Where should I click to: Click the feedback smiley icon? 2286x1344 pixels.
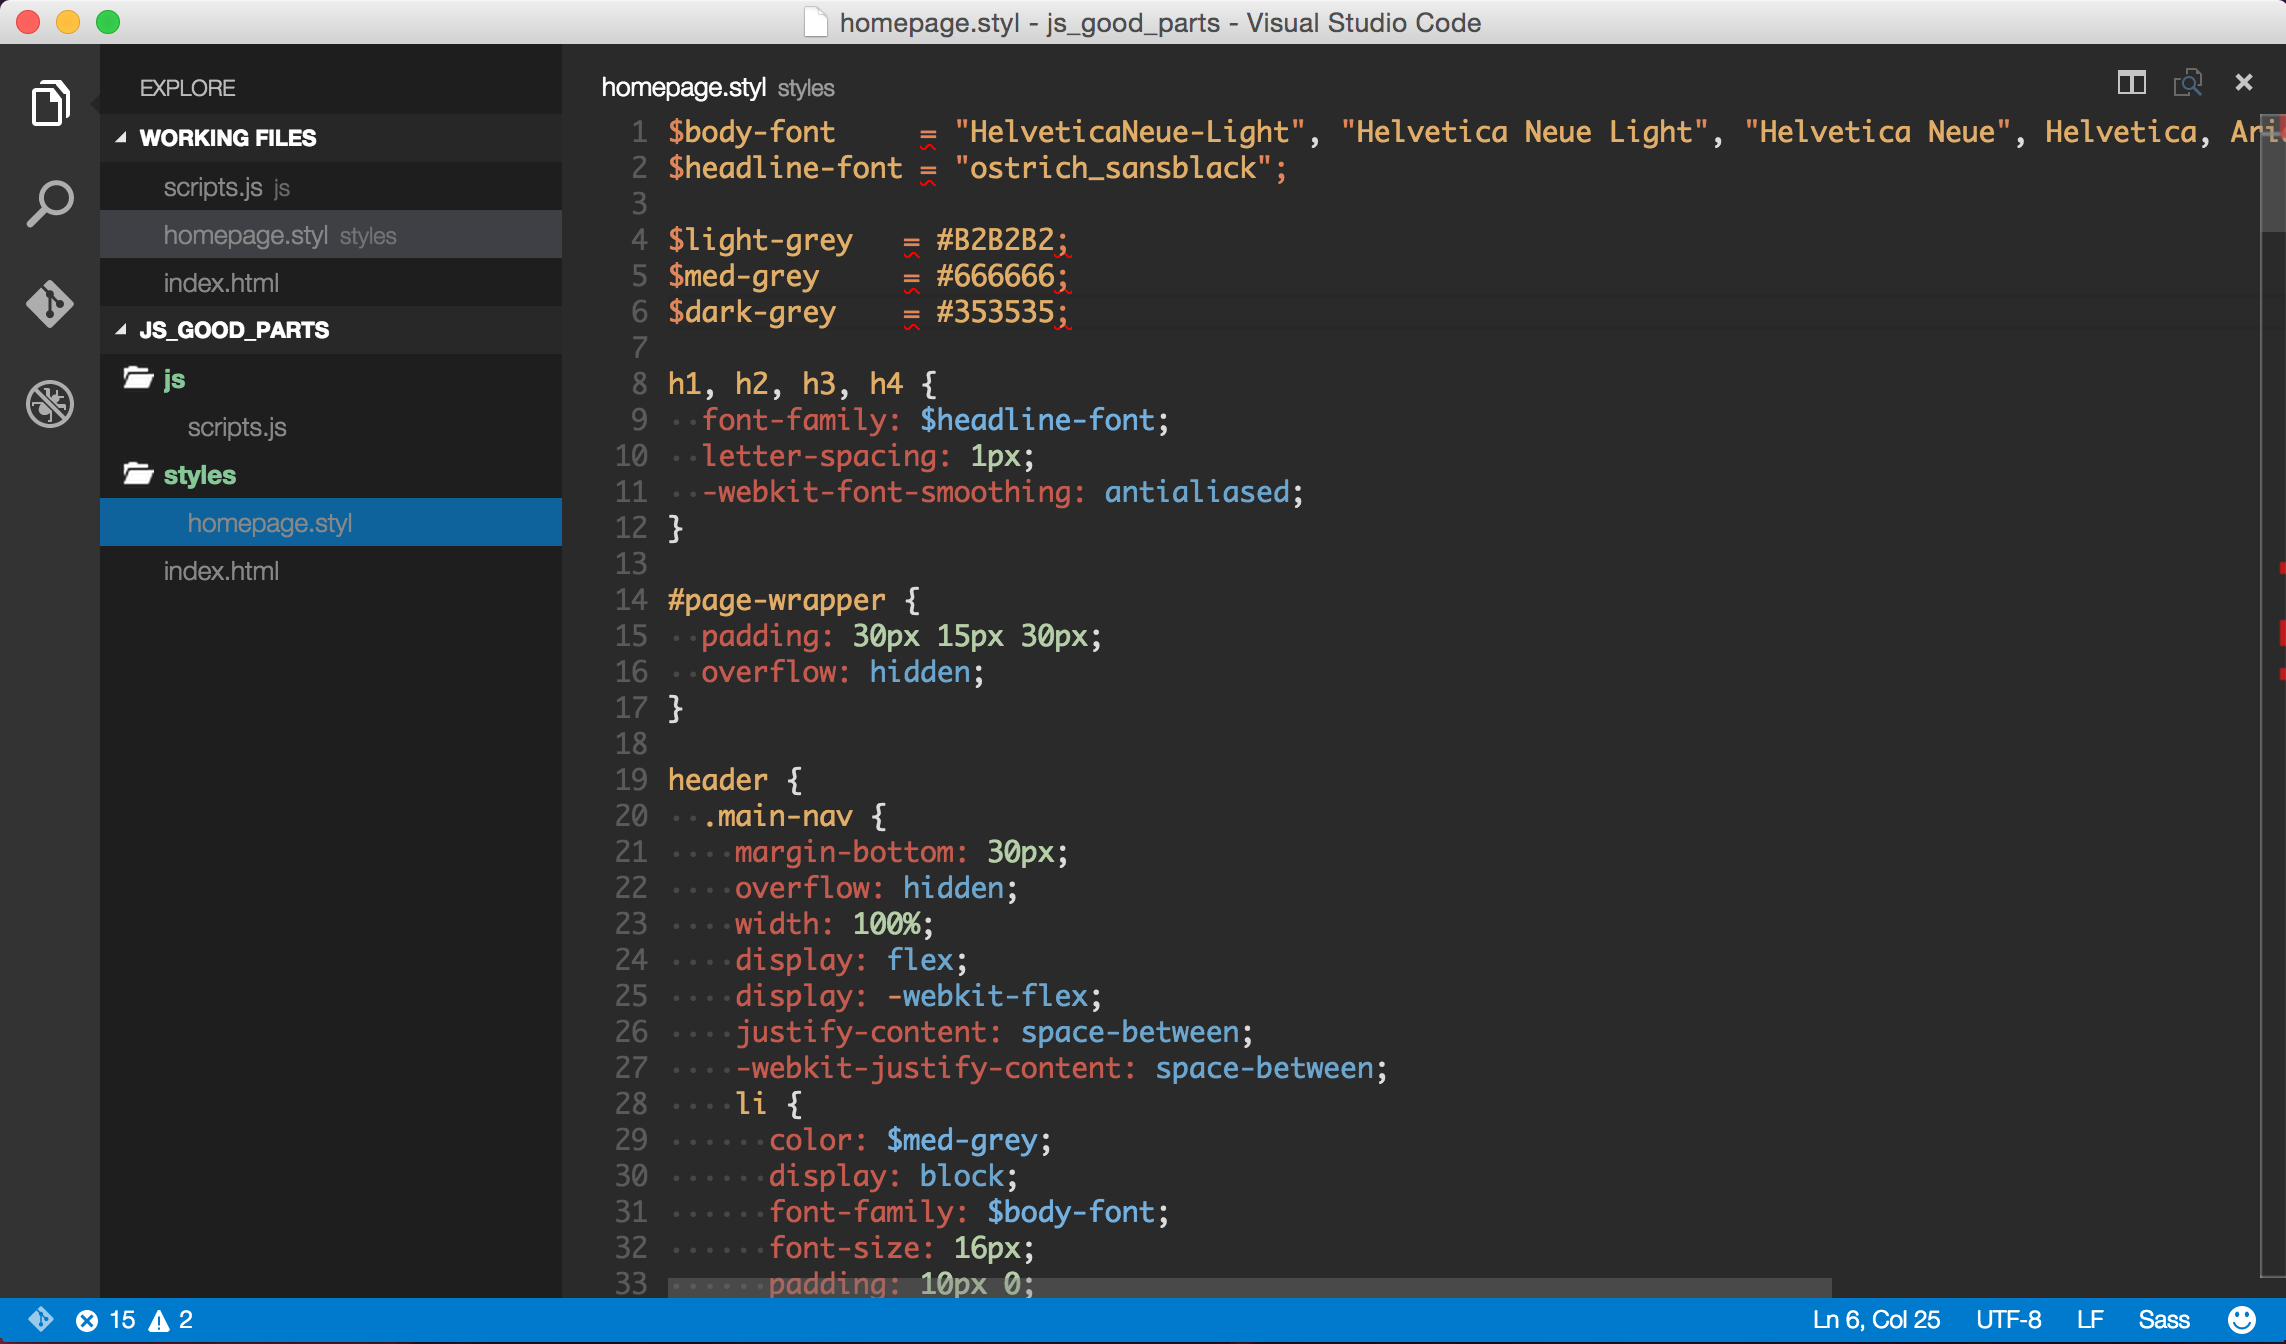point(2242,1320)
